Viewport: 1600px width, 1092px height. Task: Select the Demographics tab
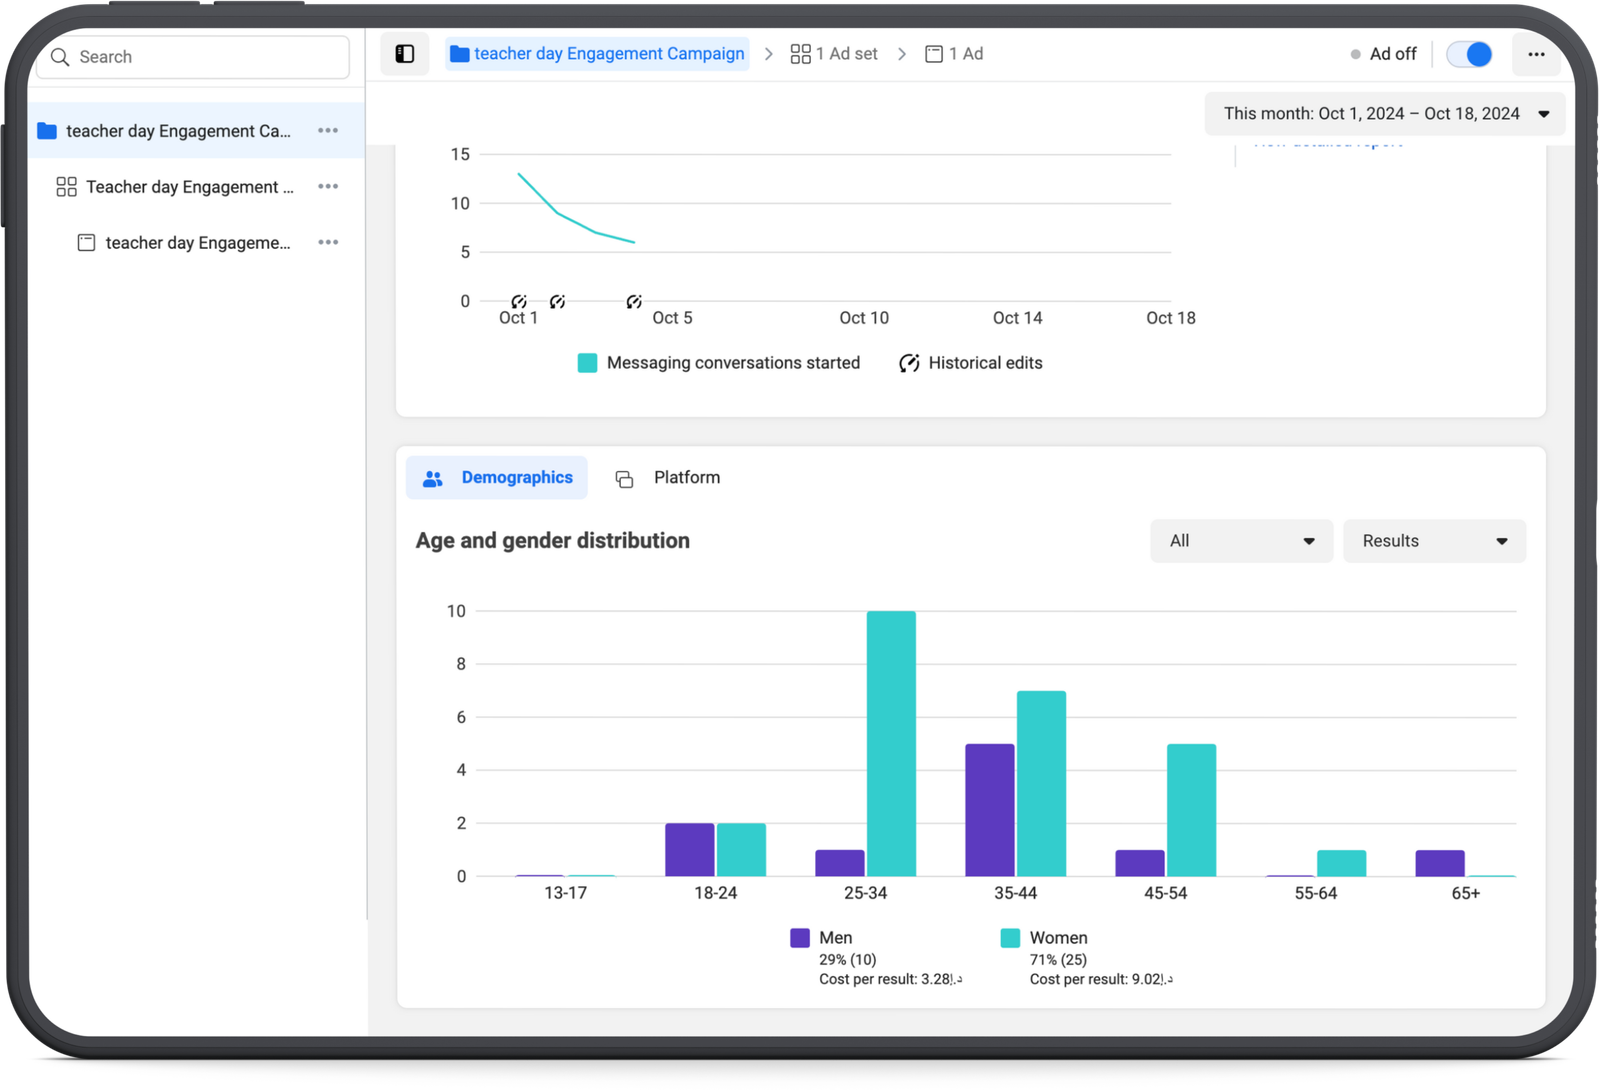click(x=497, y=478)
